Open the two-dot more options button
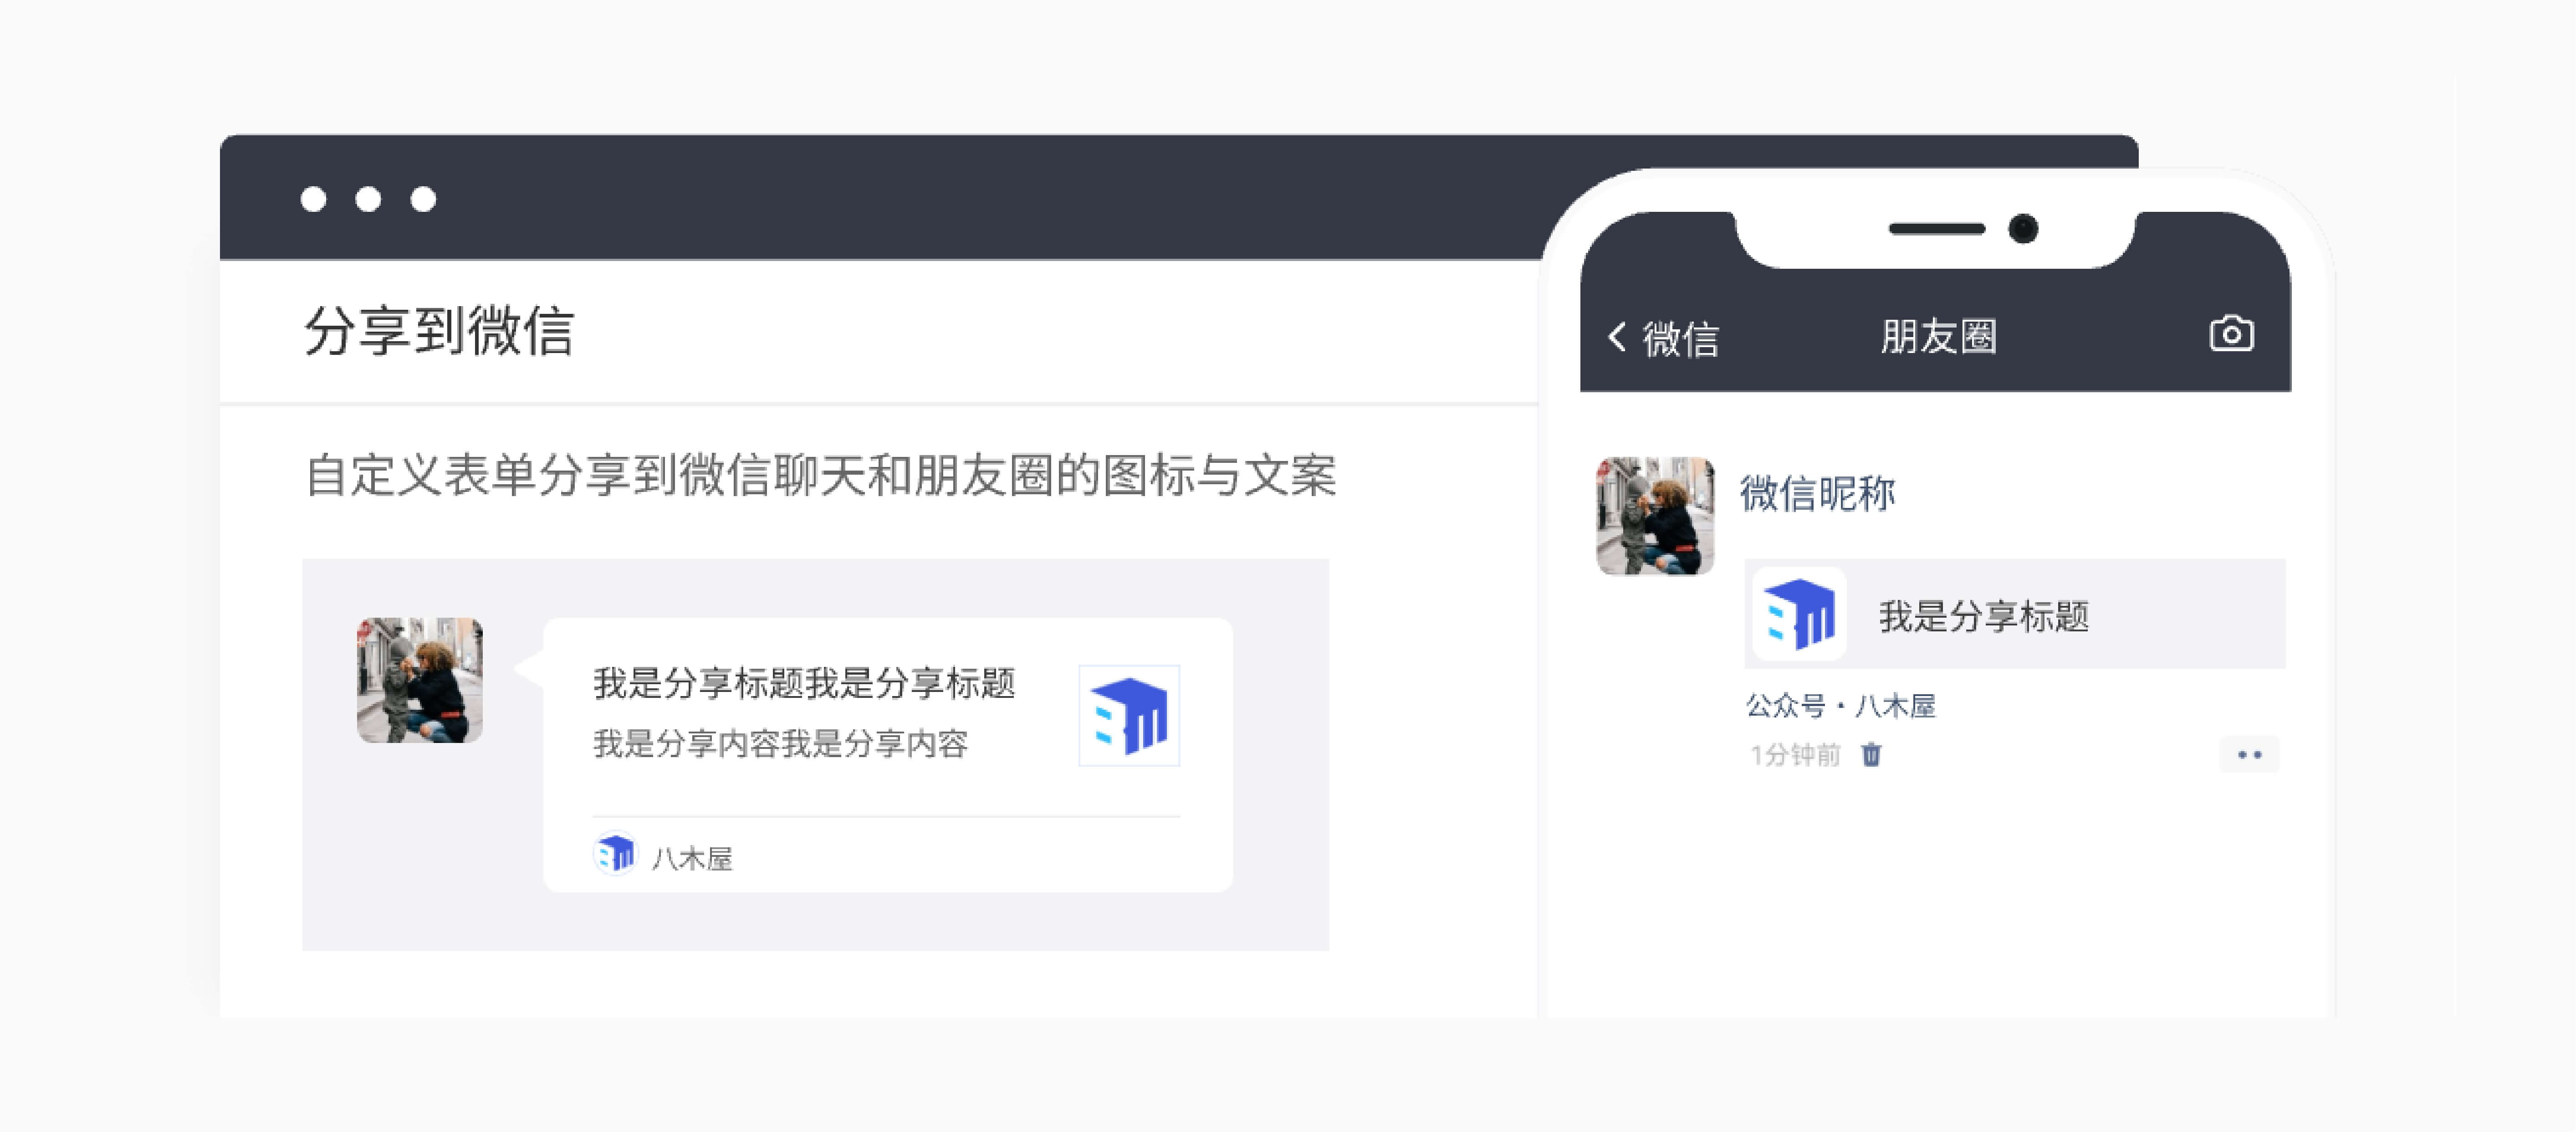Image resolution: width=2576 pixels, height=1132 pixels. (2249, 754)
